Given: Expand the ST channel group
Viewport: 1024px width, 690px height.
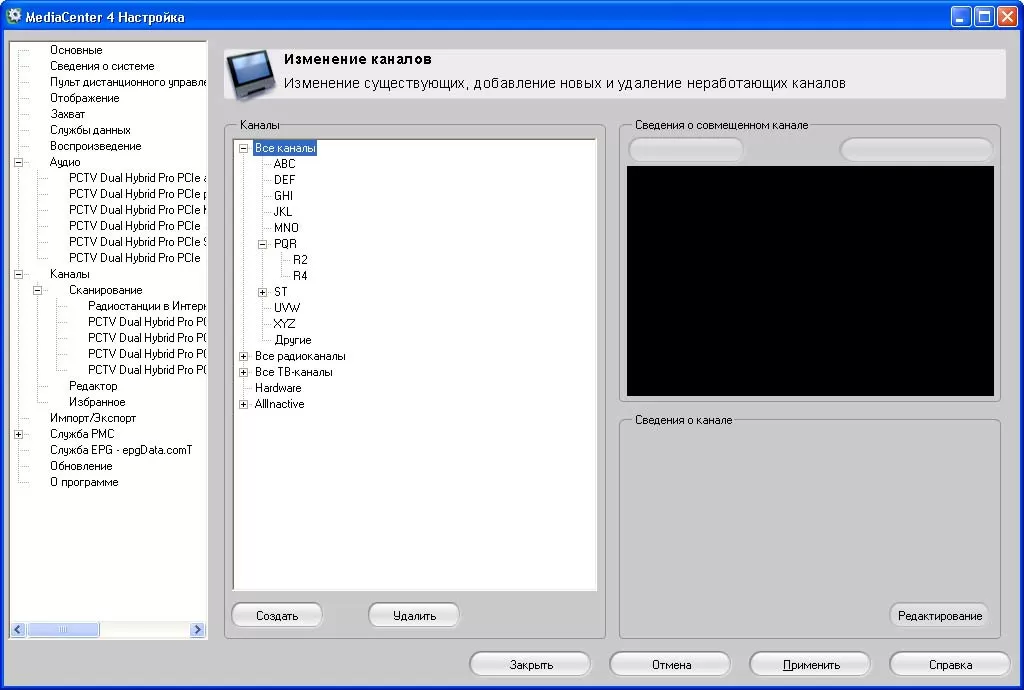Looking at the screenshot, I should coord(262,292).
